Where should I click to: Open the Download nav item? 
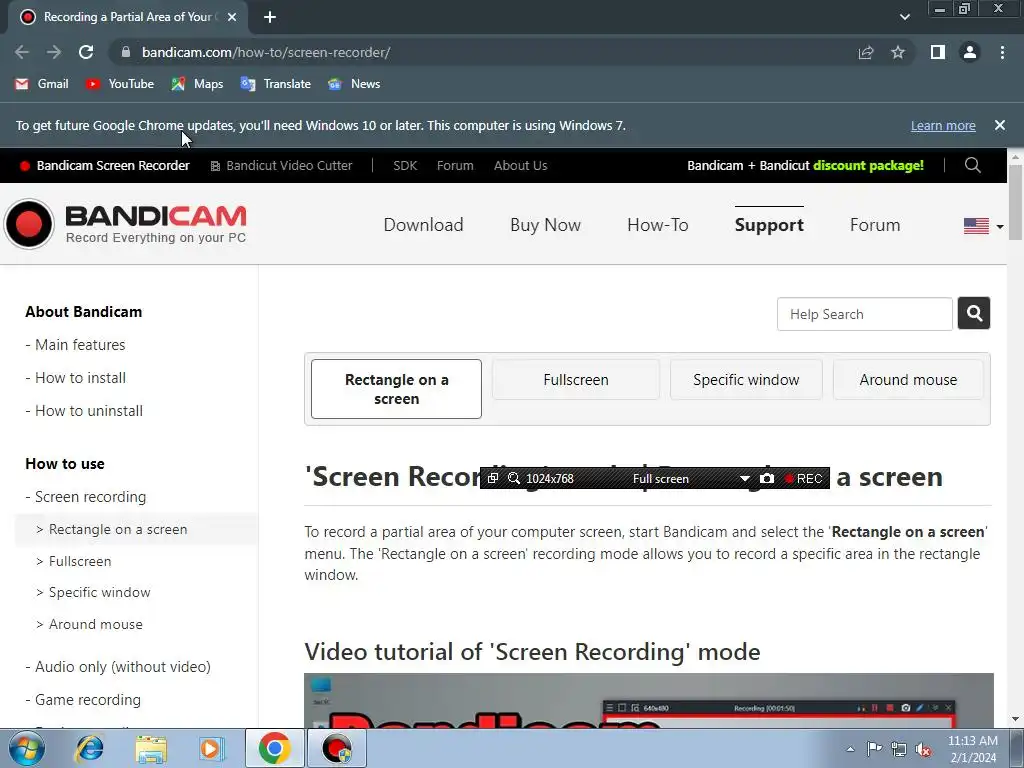(423, 225)
